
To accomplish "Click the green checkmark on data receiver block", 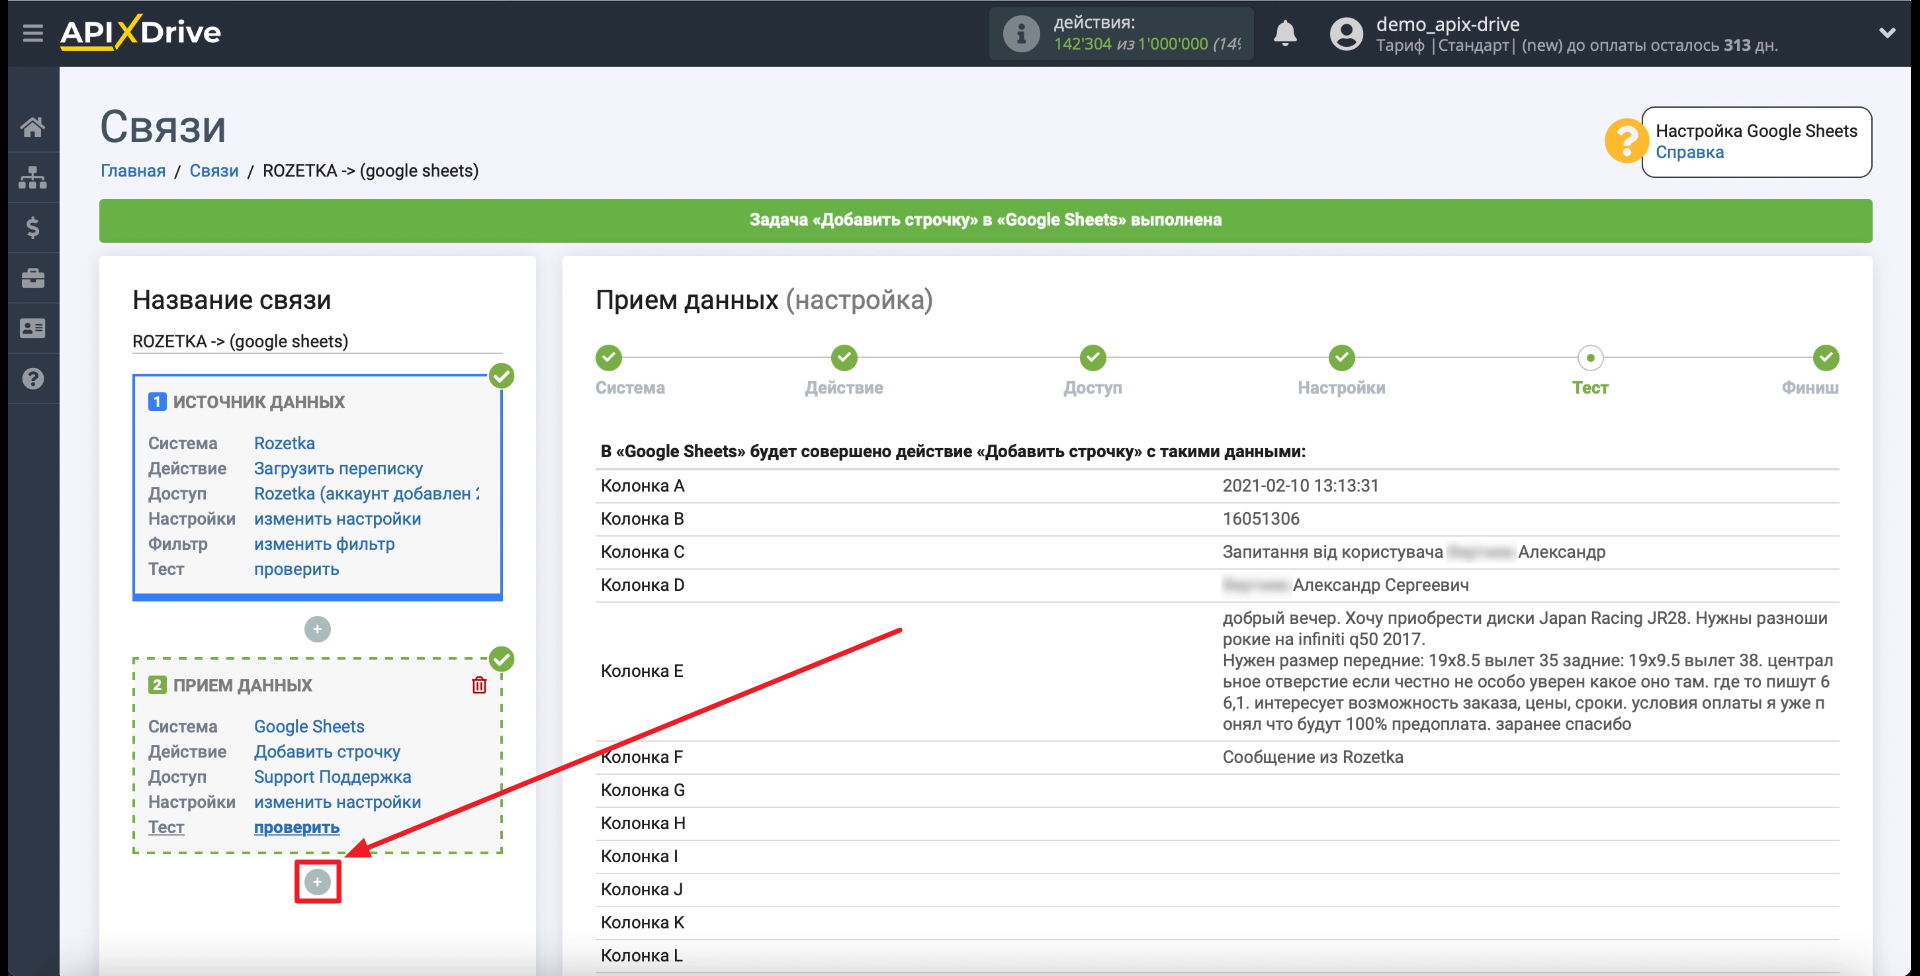I will [501, 659].
